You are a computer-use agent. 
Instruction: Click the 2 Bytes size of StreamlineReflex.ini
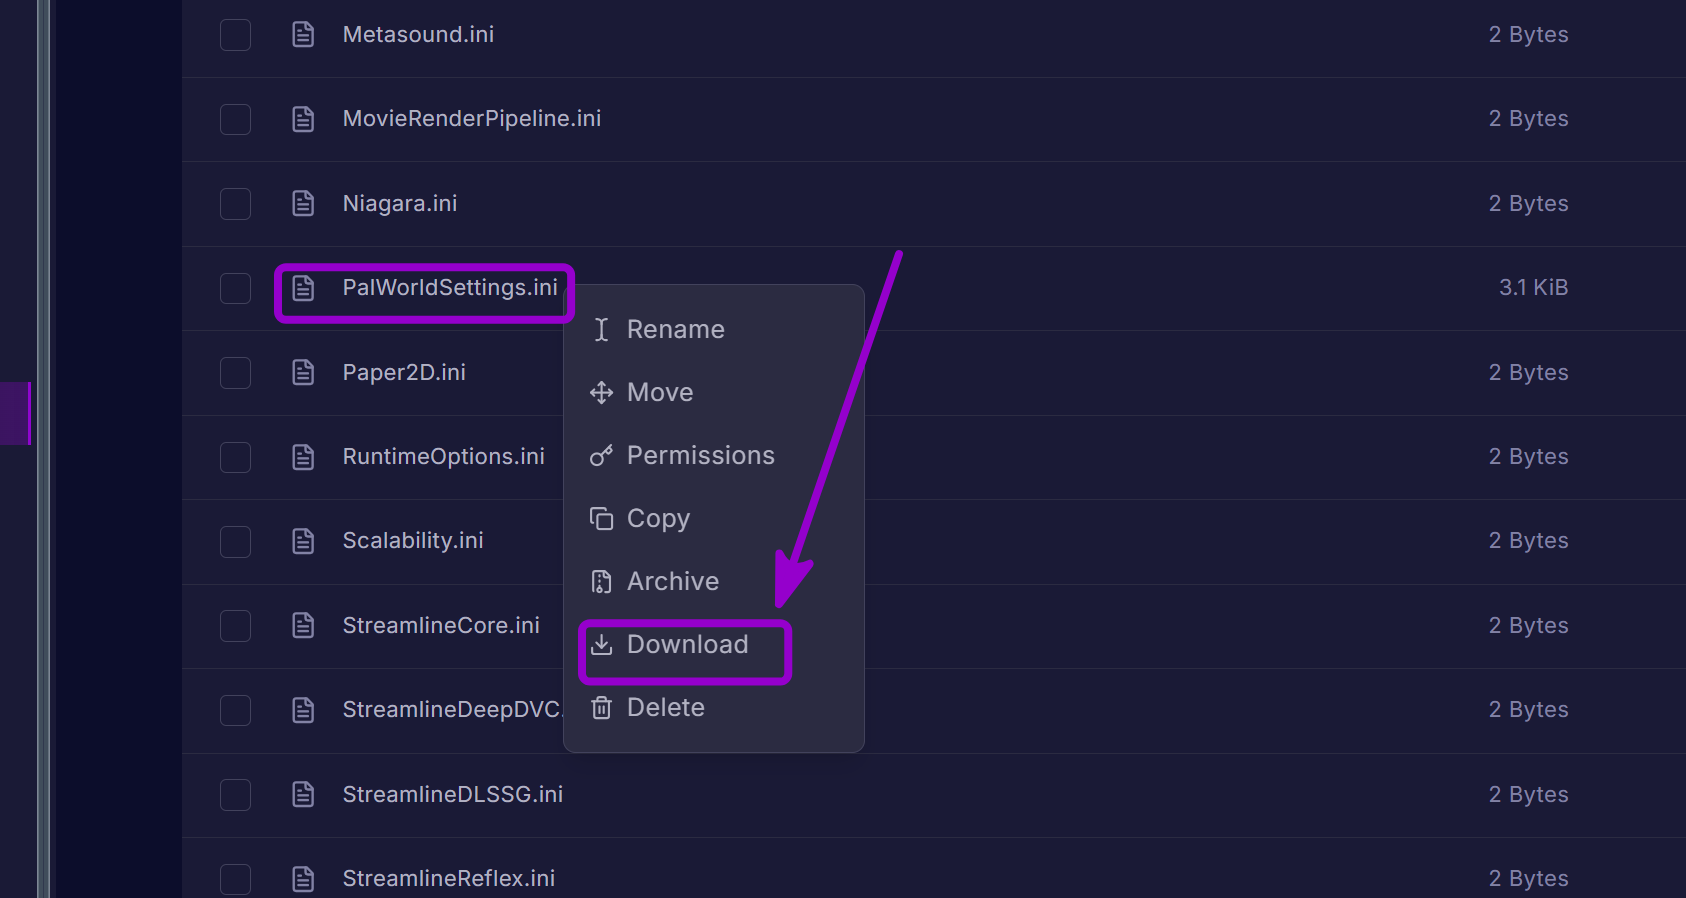[x=1528, y=878]
